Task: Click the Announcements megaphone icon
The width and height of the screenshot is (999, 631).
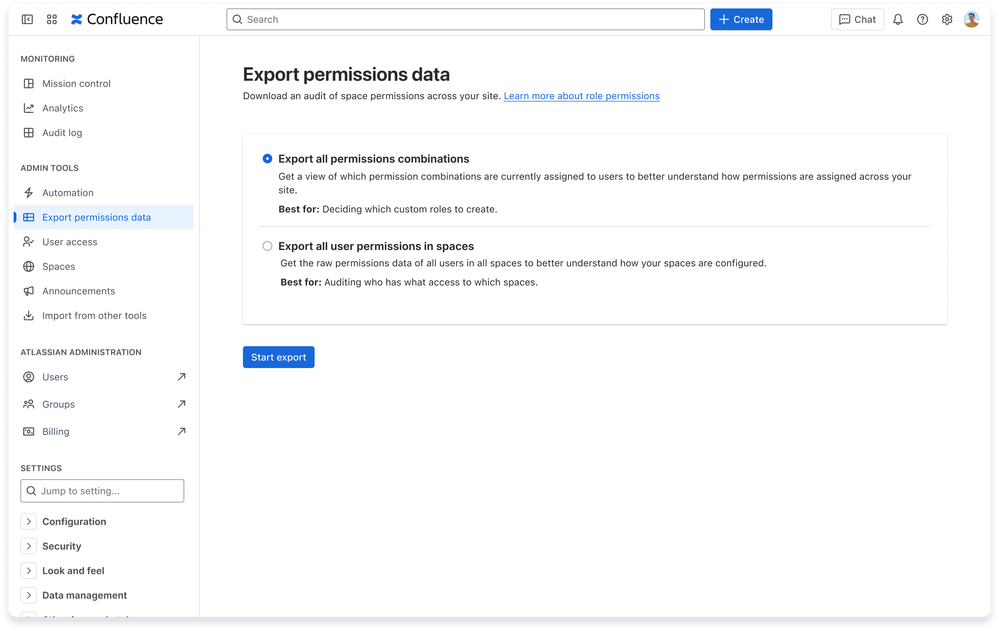Action: pyautogui.click(x=29, y=291)
